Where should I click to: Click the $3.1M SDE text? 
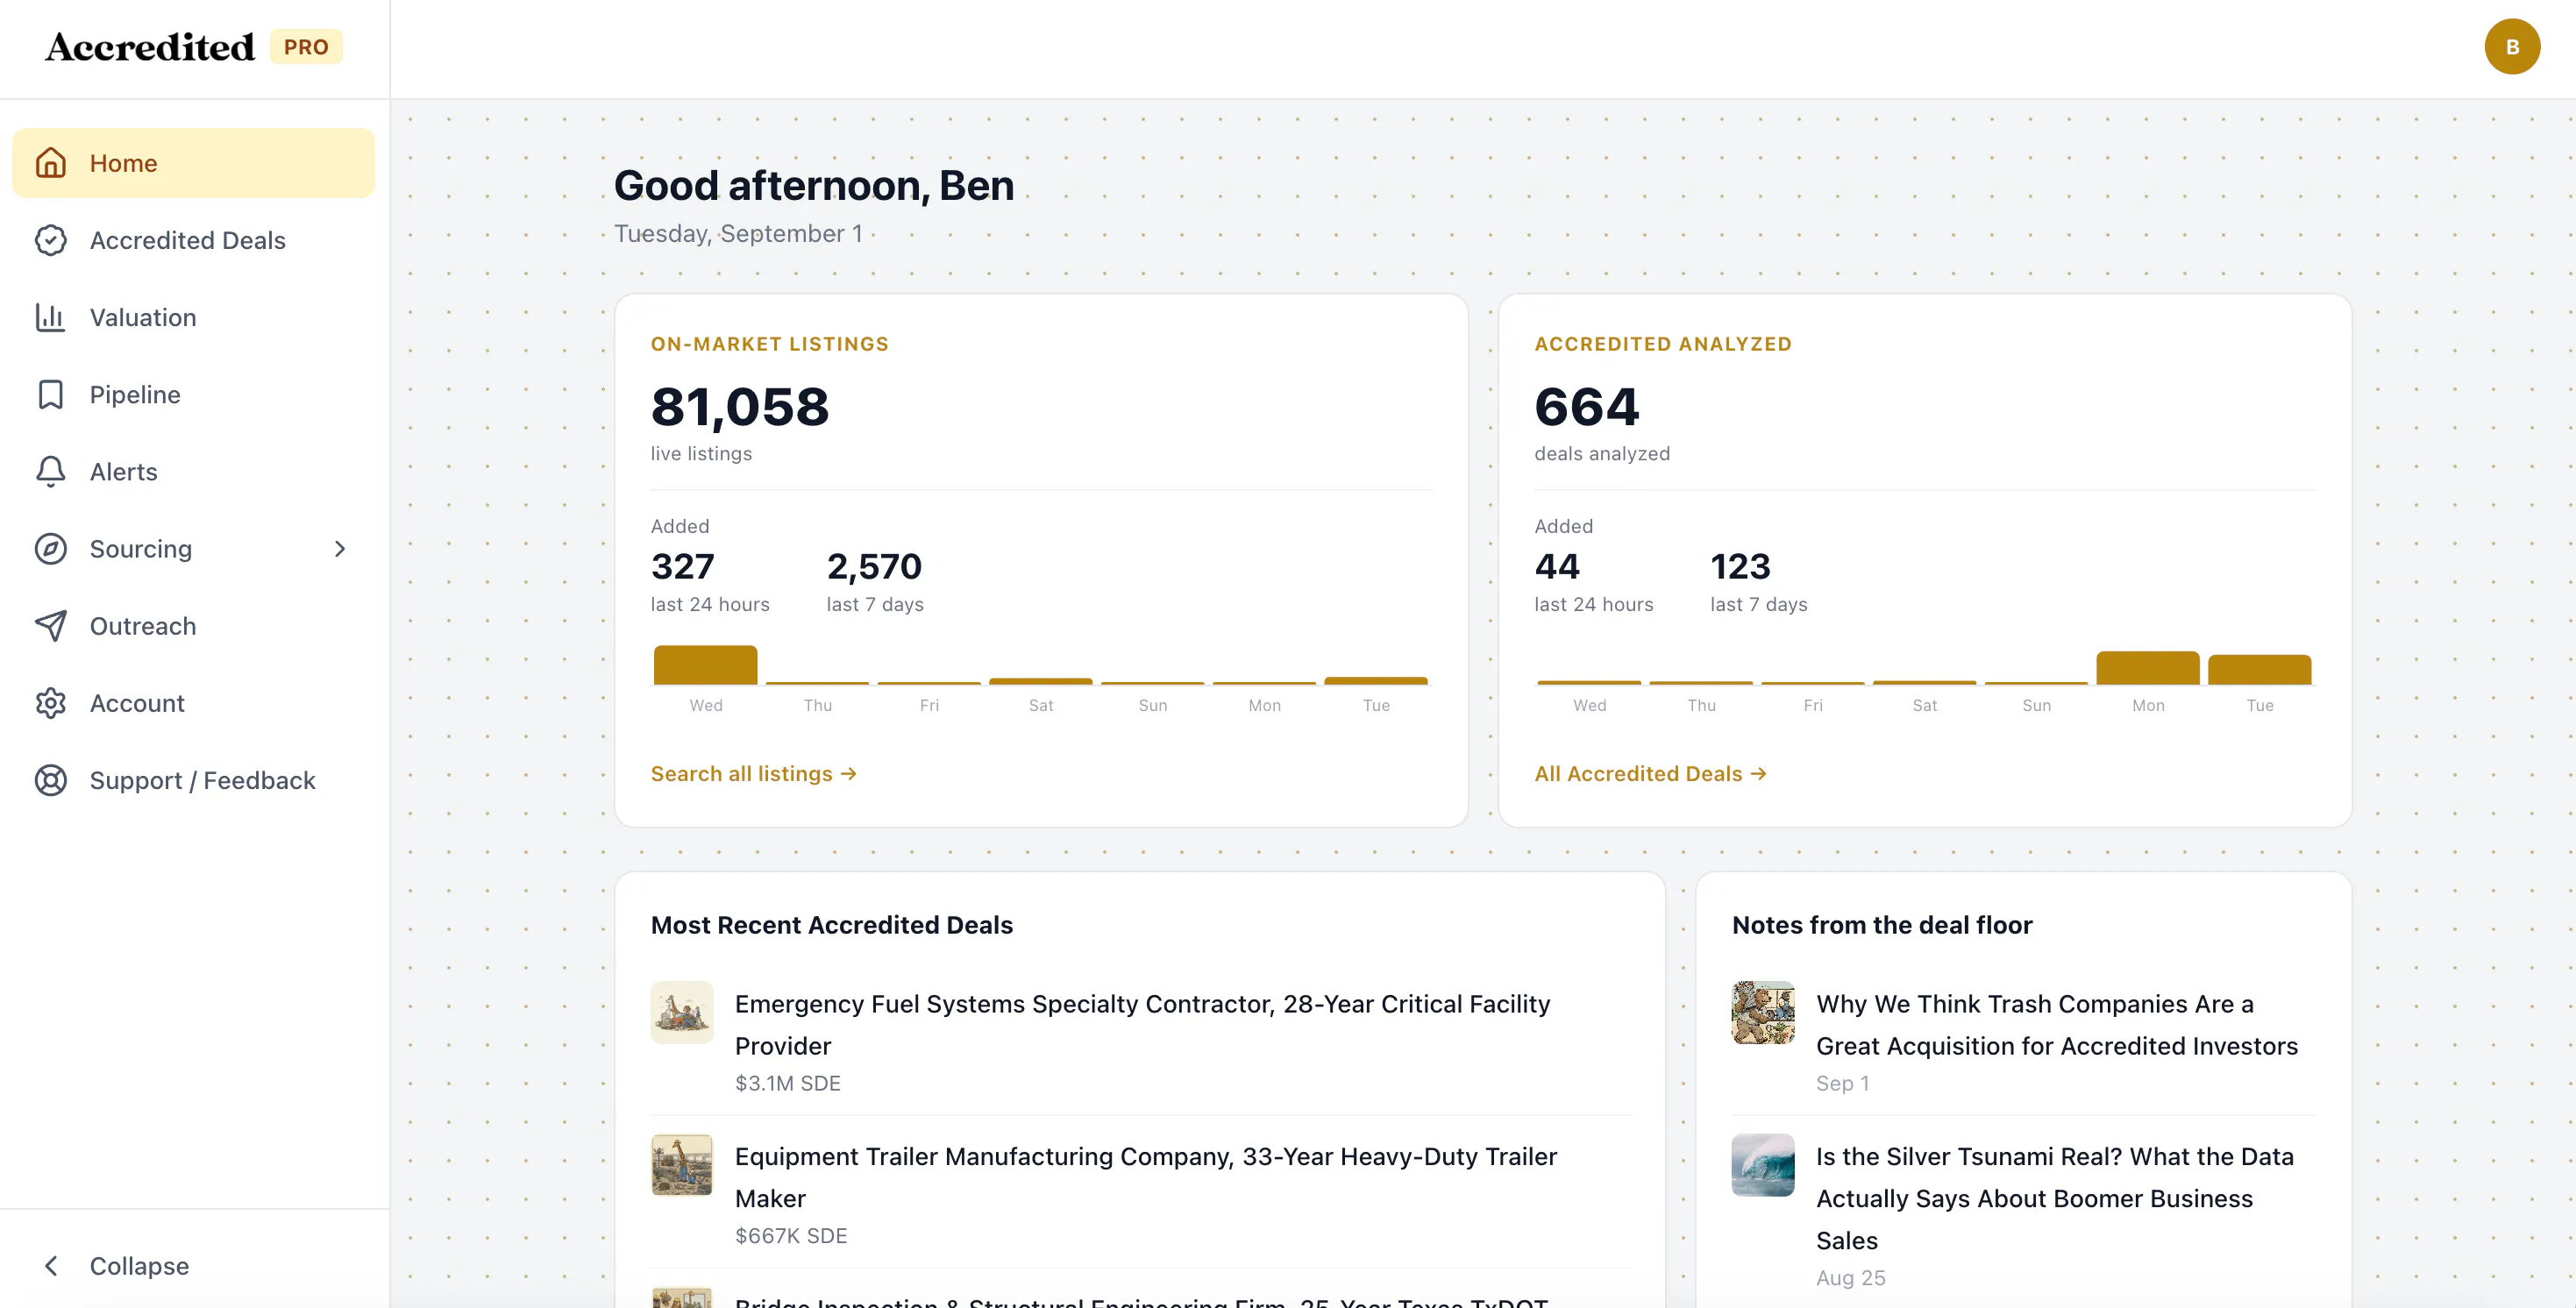pyautogui.click(x=788, y=1083)
